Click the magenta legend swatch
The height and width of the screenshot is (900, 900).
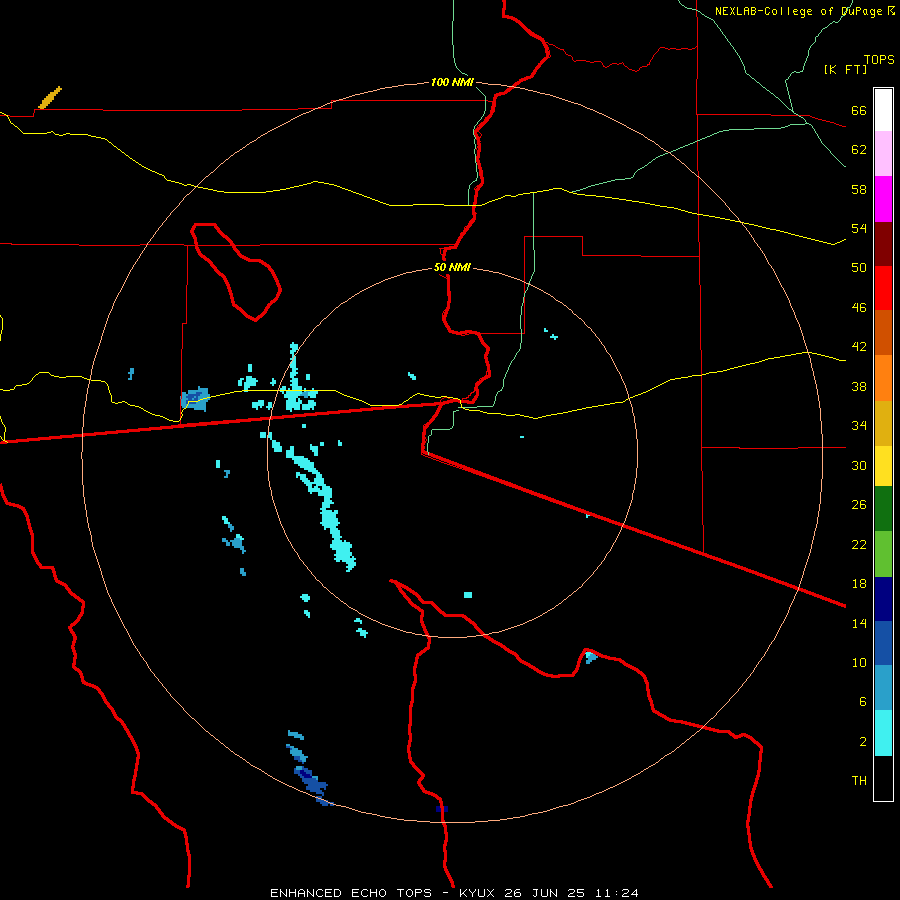883,199
